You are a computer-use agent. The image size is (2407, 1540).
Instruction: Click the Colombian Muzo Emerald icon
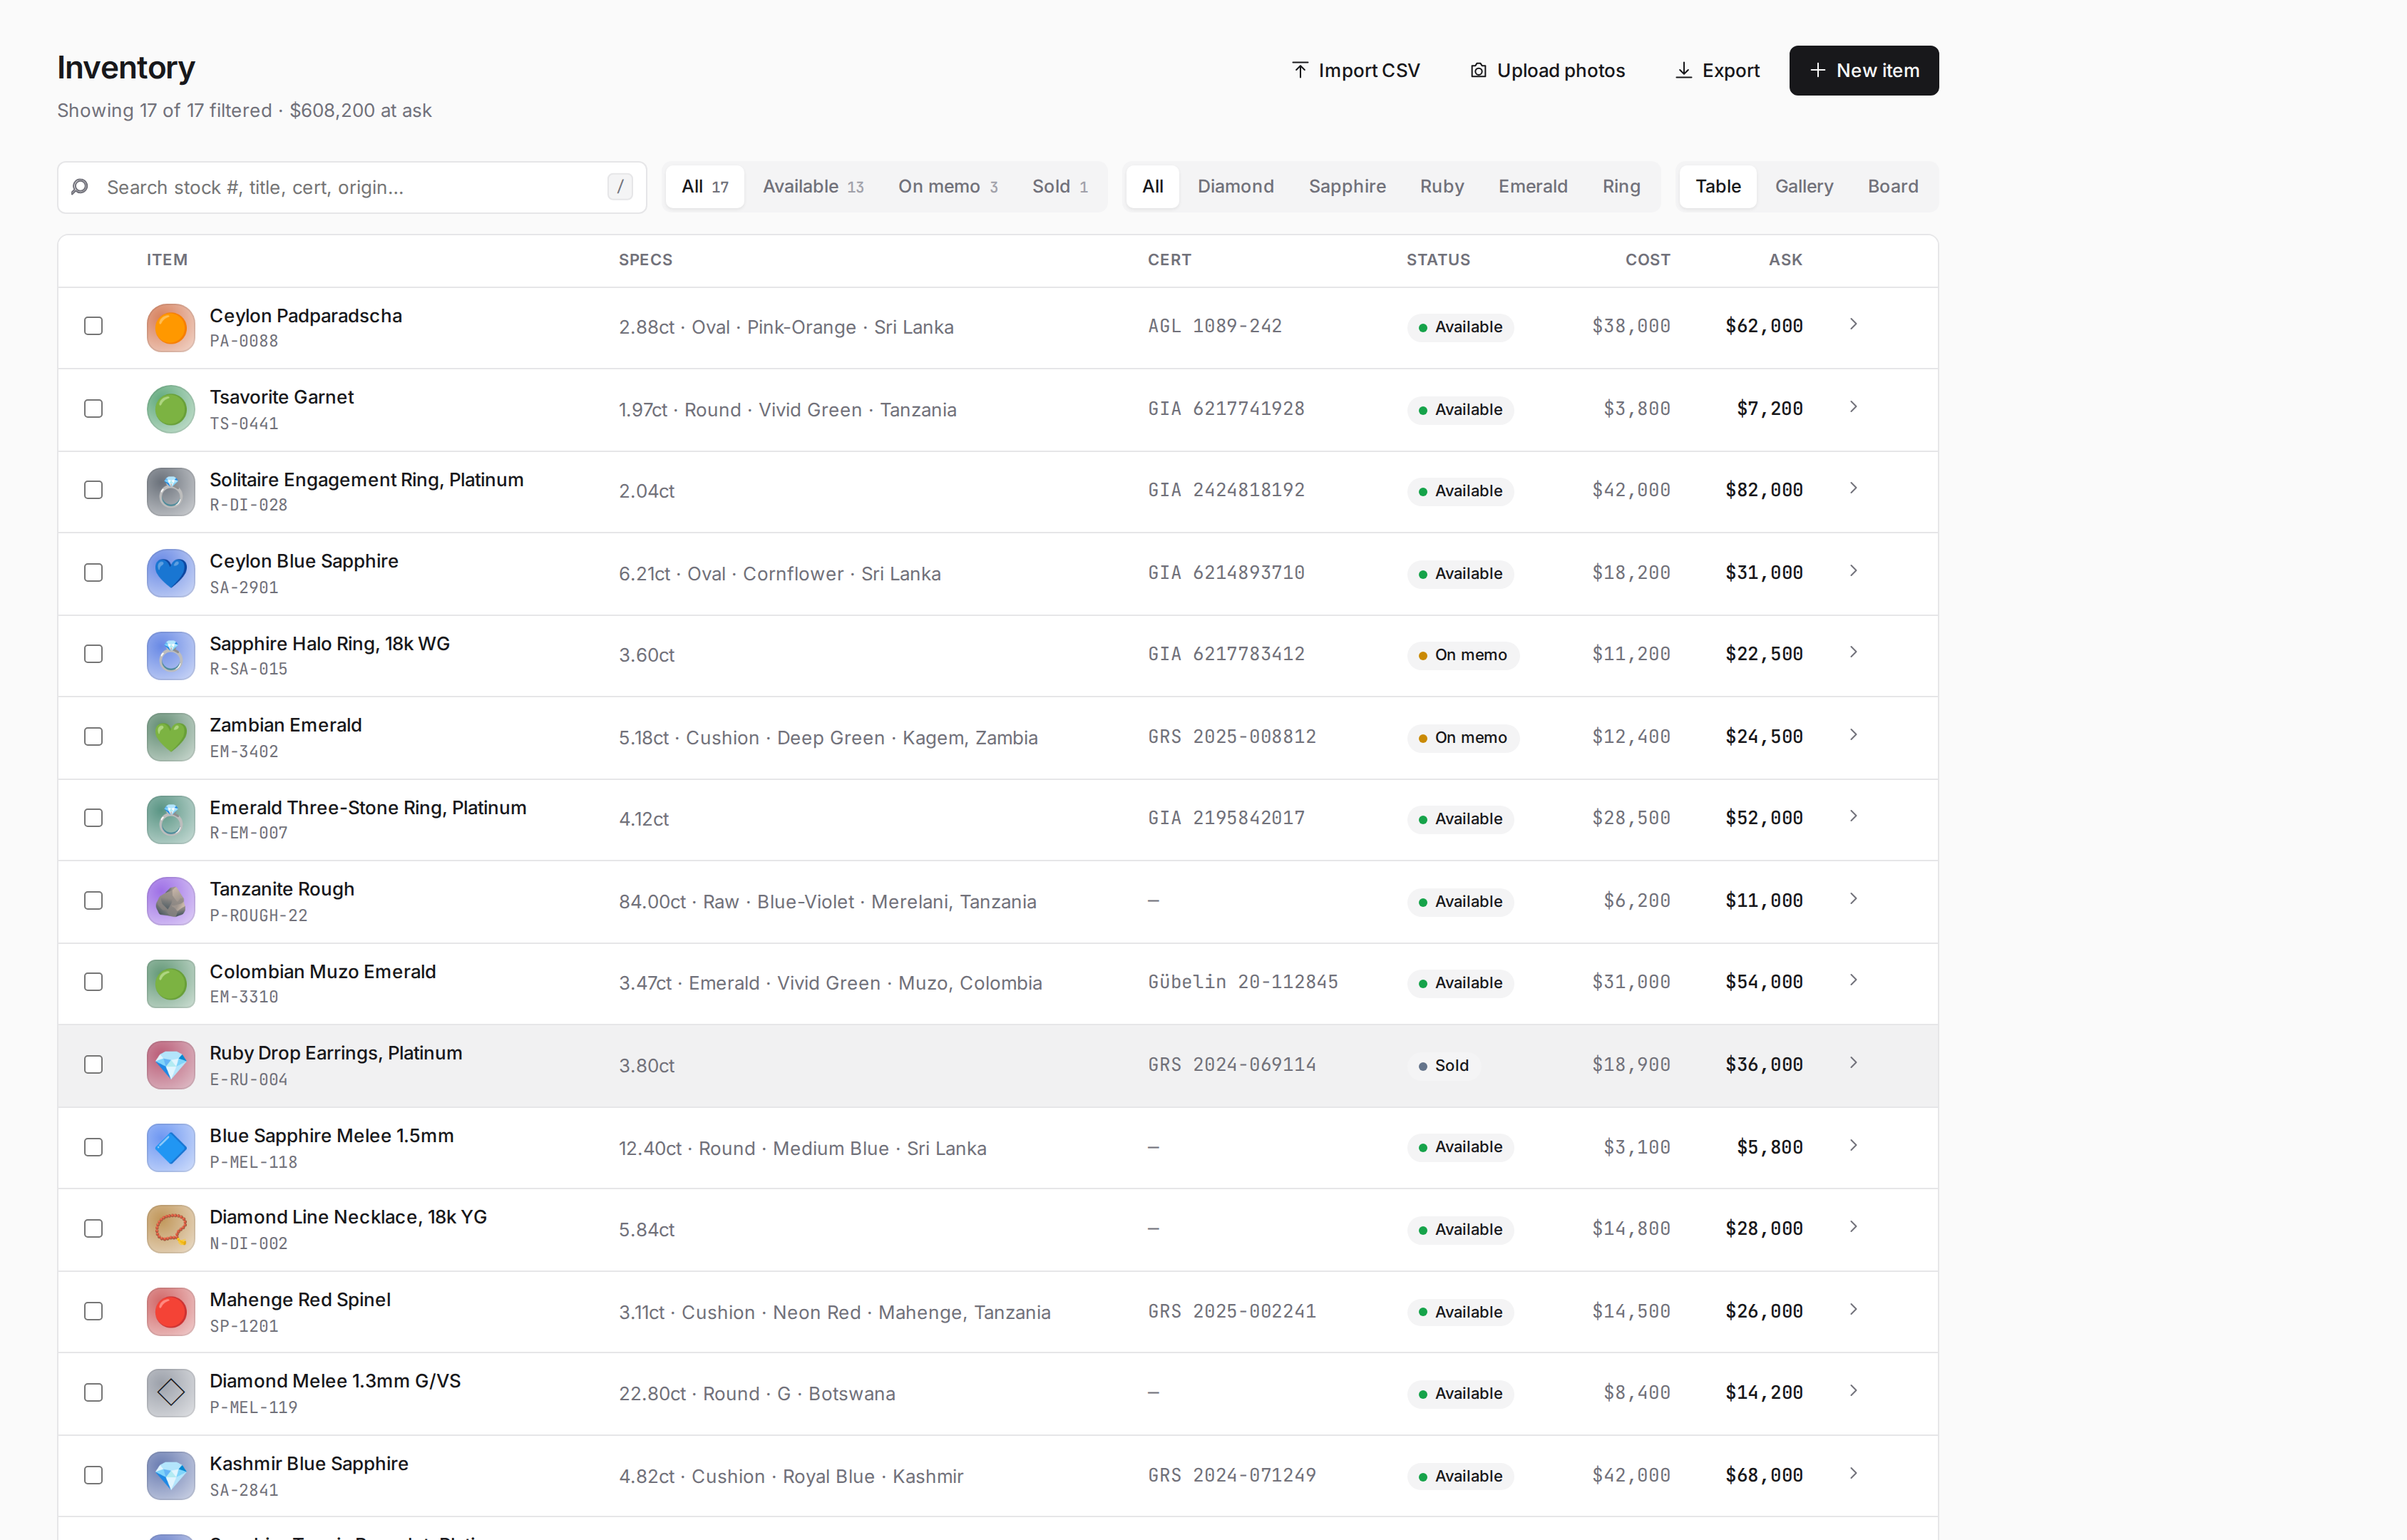pyautogui.click(x=171, y=983)
